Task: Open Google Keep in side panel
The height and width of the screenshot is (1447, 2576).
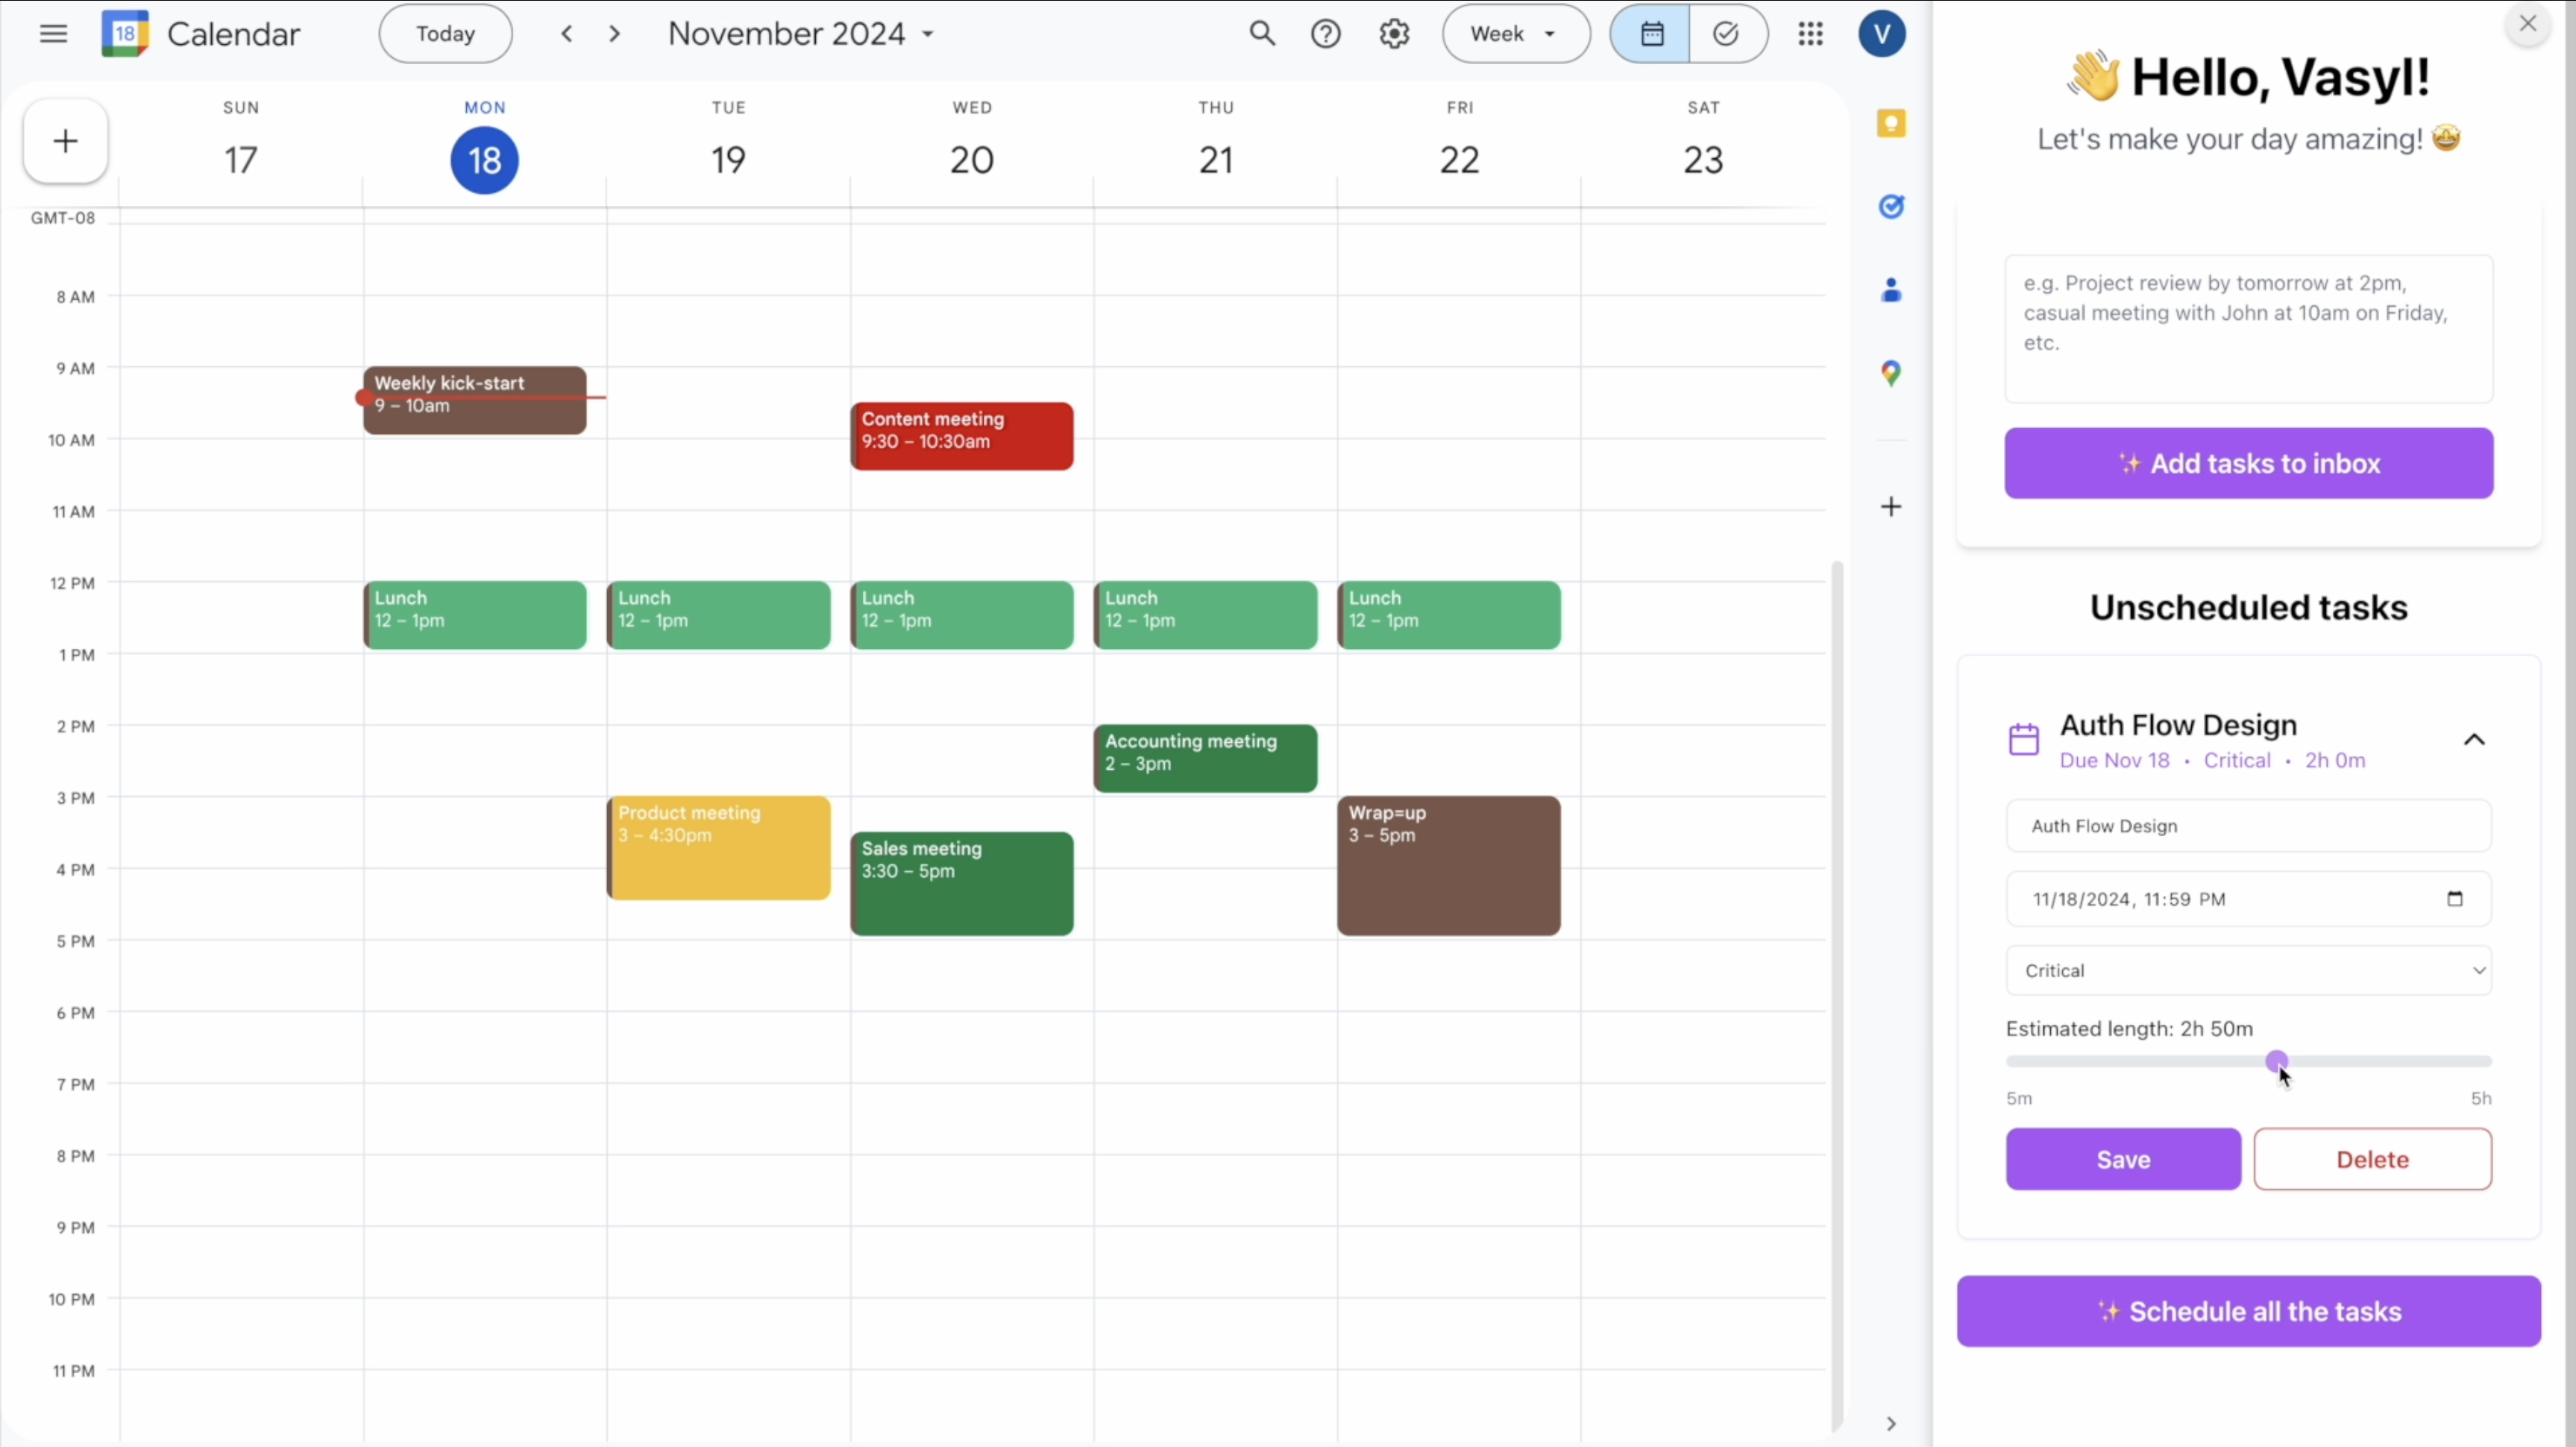Action: click(x=1890, y=123)
